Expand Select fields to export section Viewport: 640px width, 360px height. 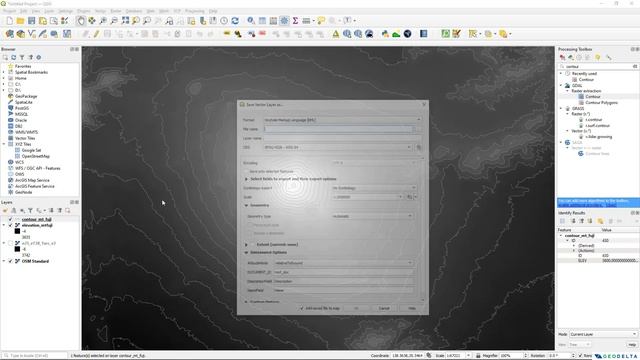(x=246, y=179)
